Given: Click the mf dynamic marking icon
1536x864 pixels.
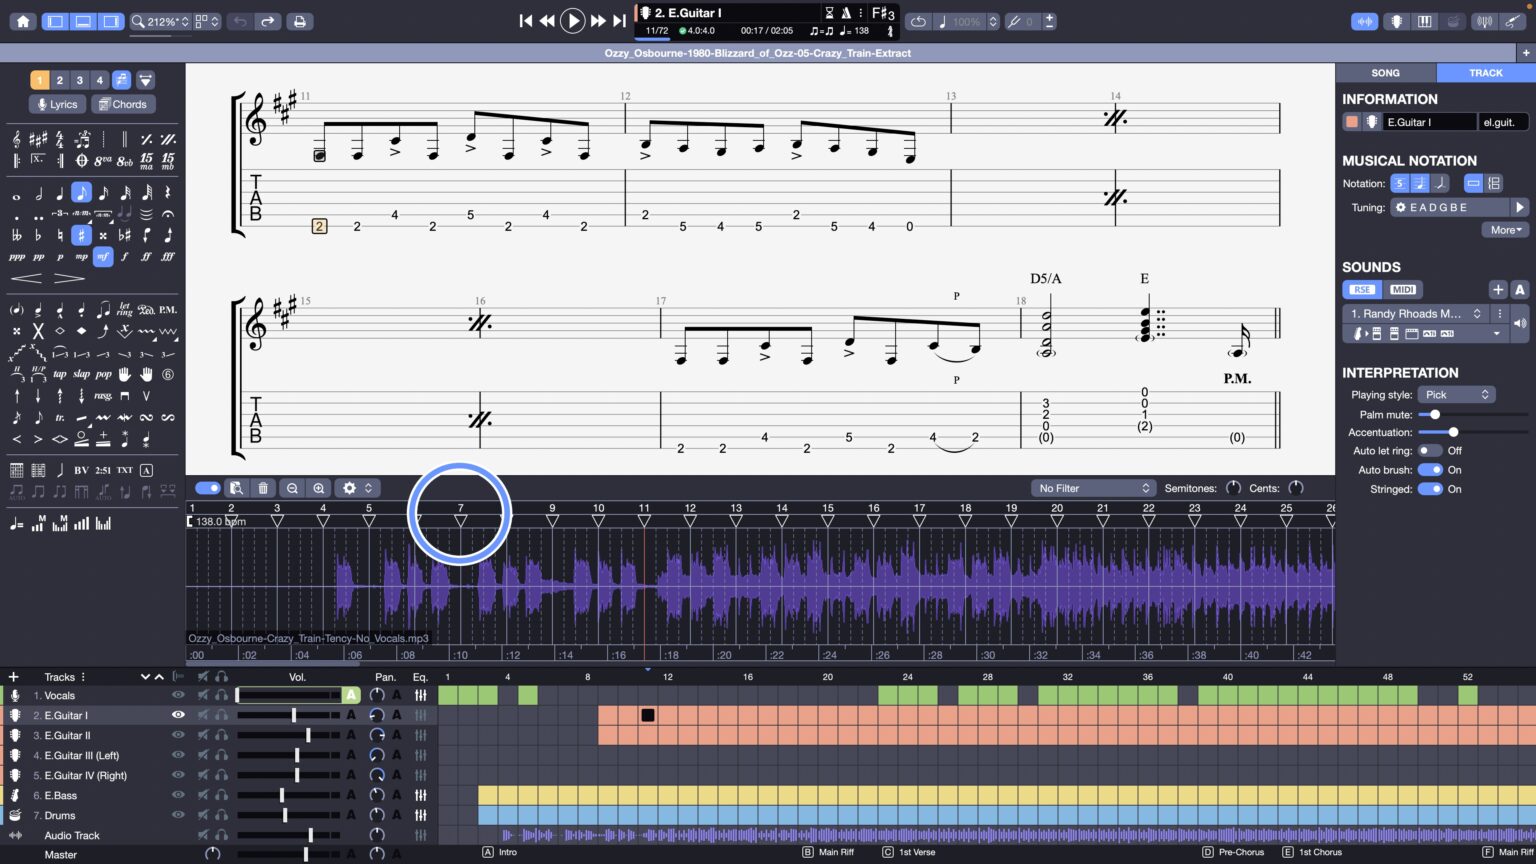Looking at the screenshot, I should click(102, 256).
